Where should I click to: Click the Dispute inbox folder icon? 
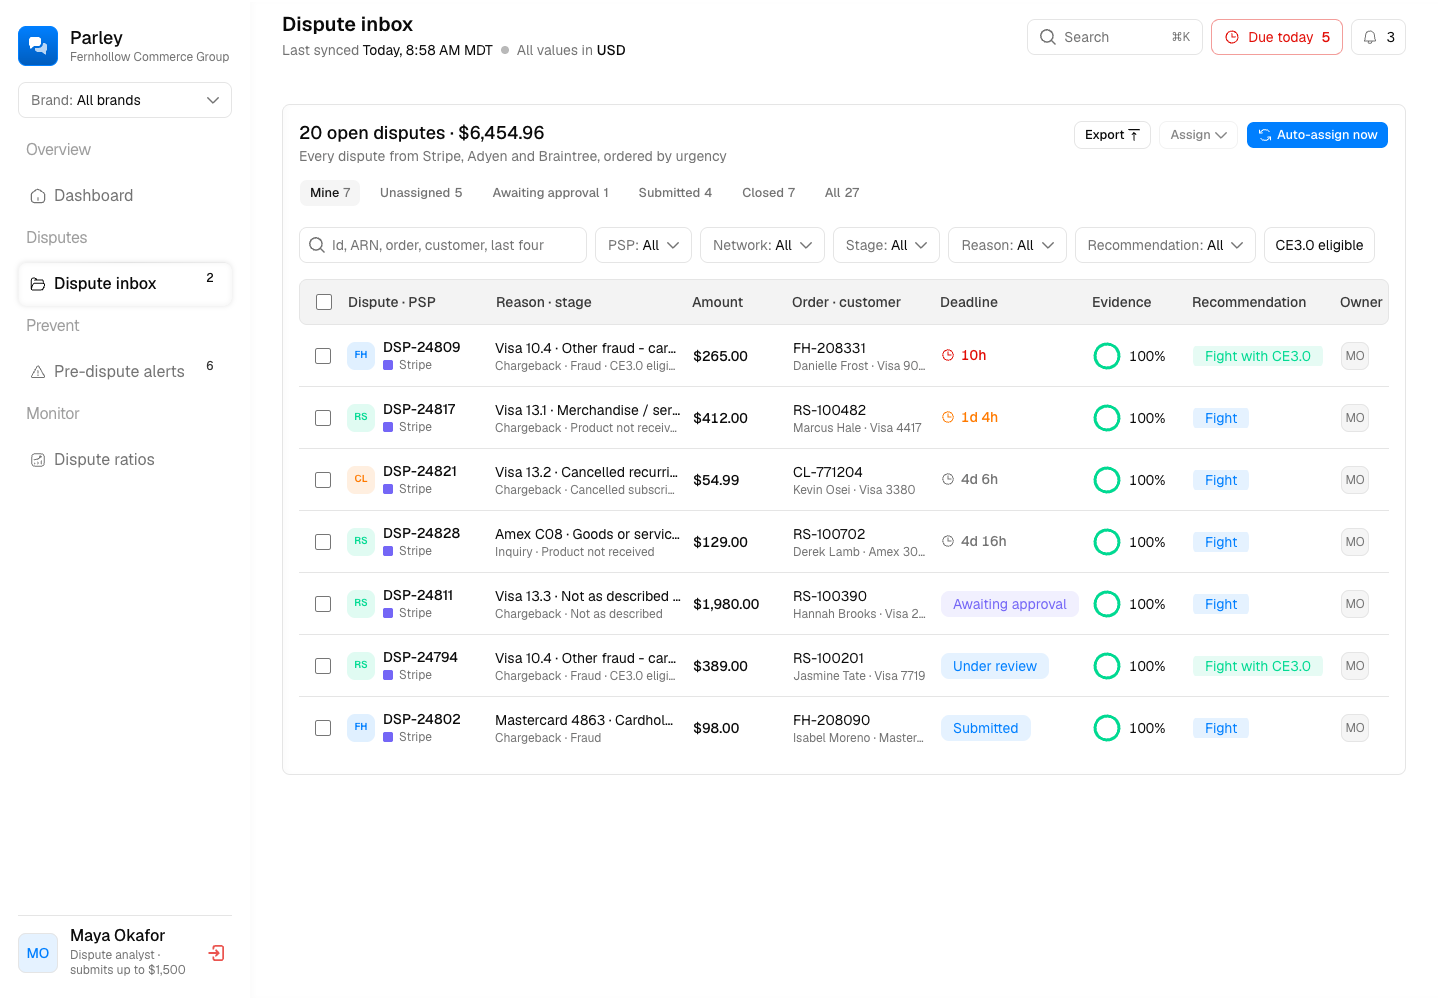coord(38,284)
